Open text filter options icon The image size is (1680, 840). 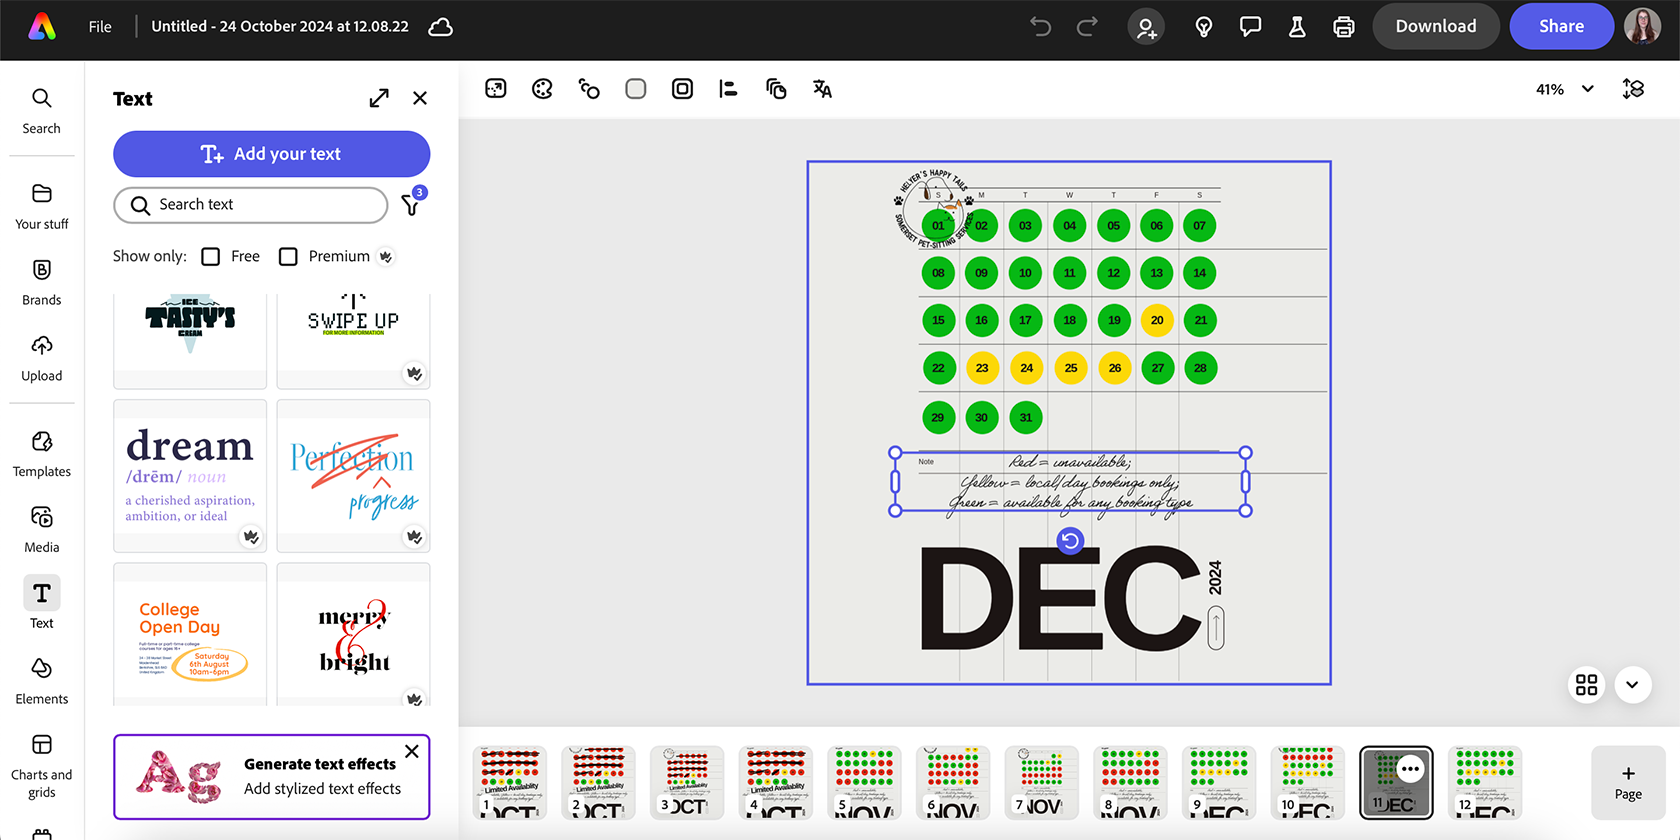pyautogui.click(x=411, y=204)
